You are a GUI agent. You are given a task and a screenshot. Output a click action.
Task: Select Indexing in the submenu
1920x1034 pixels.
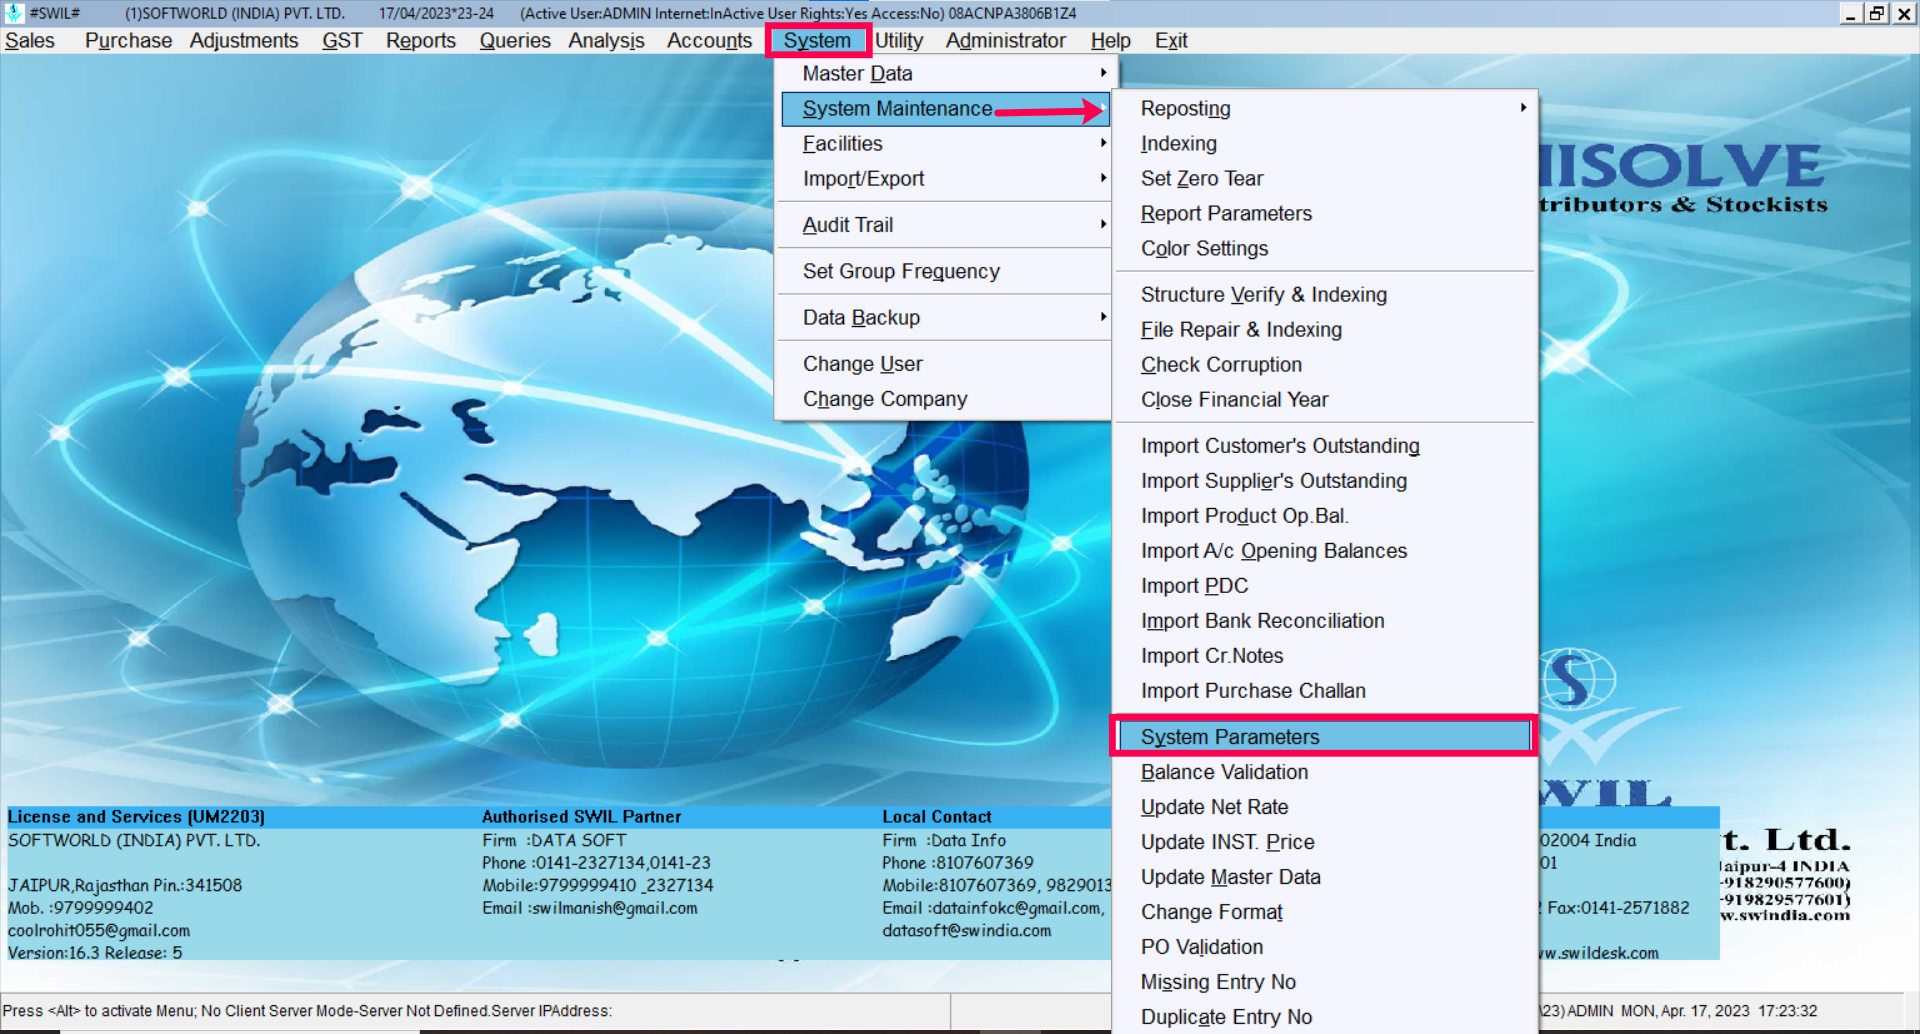click(1325, 144)
